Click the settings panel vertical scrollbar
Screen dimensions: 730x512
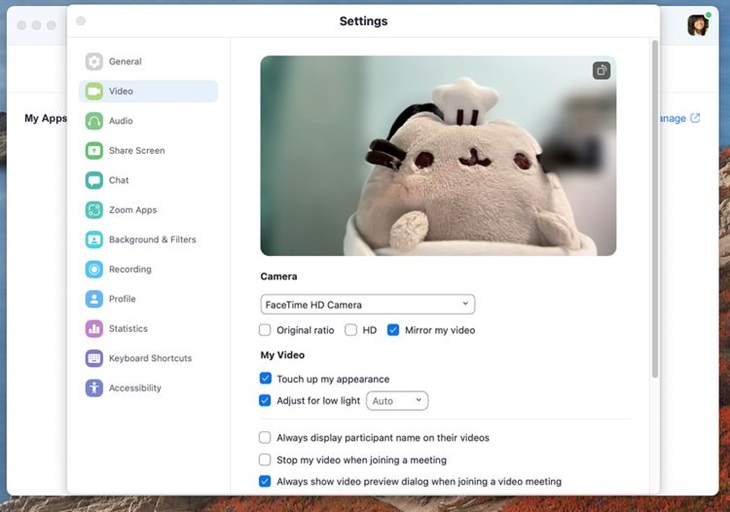click(655, 210)
